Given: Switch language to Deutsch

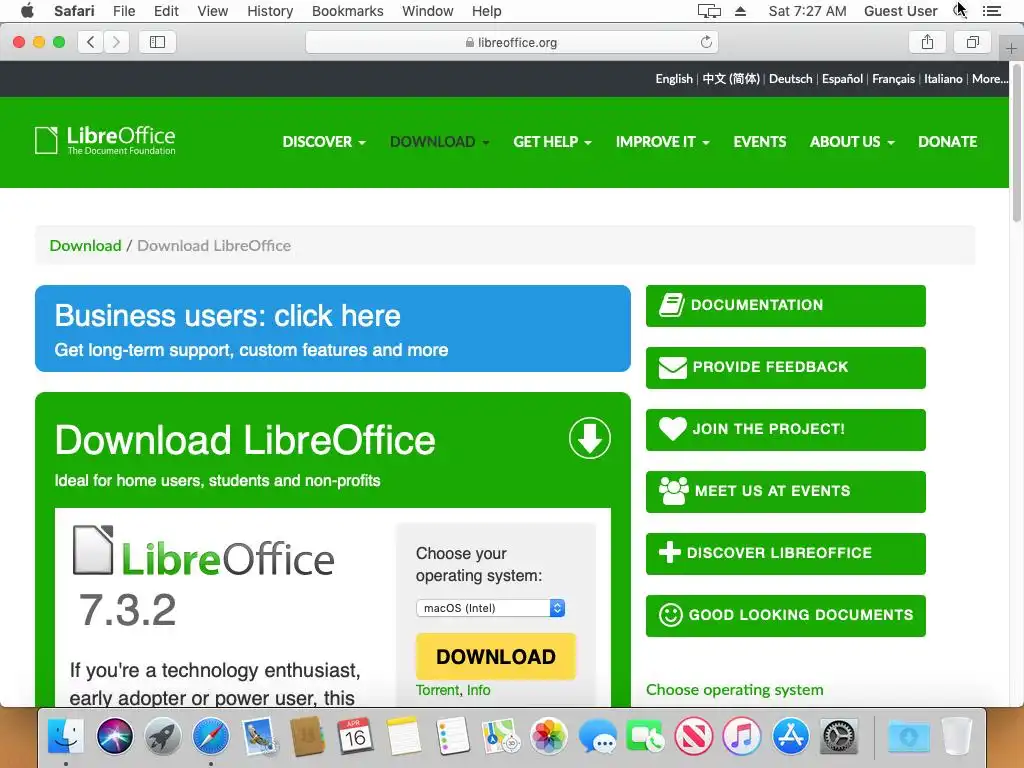Looking at the screenshot, I should (x=791, y=79).
